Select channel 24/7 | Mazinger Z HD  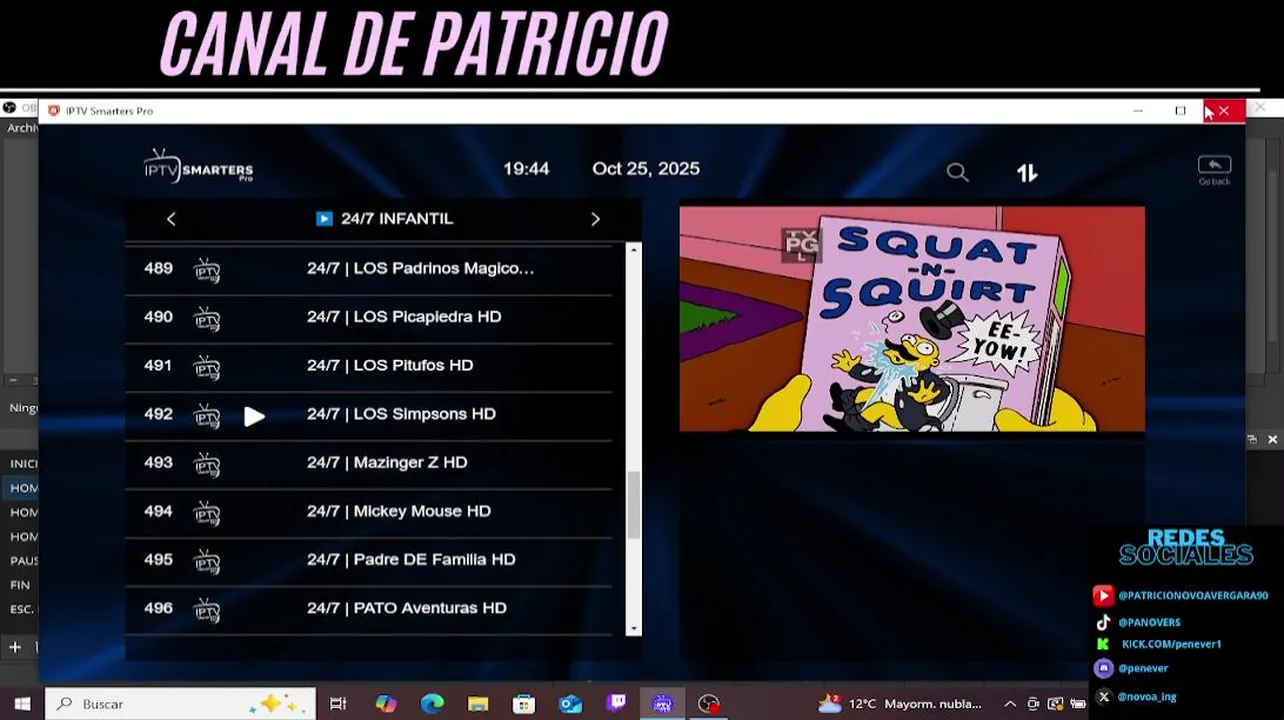click(x=368, y=463)
